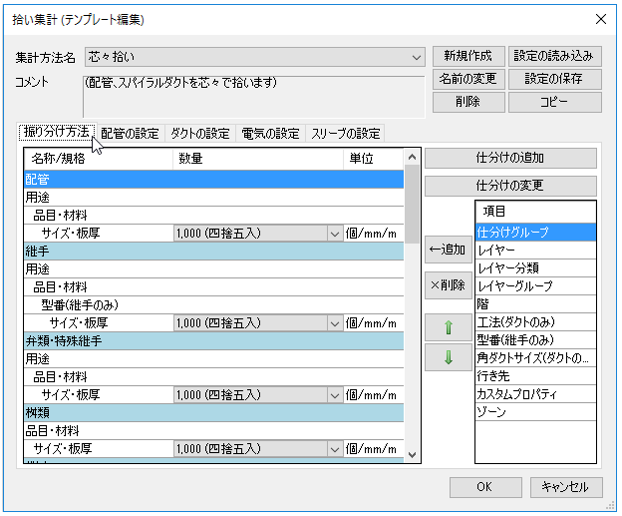
Task: Click the 仕分けの追加 button
Action: click(511, 158)
